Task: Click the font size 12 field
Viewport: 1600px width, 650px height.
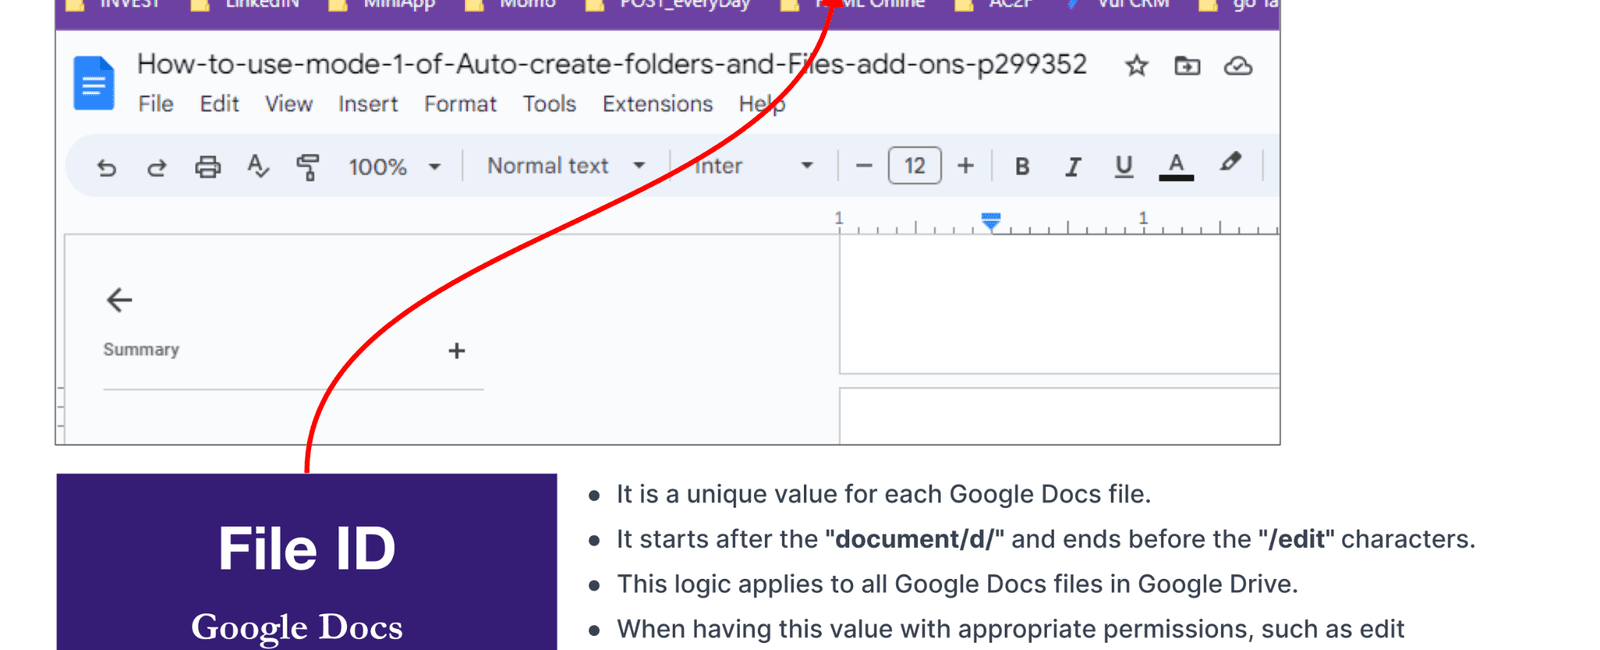Action: click(x=915, y=166)
